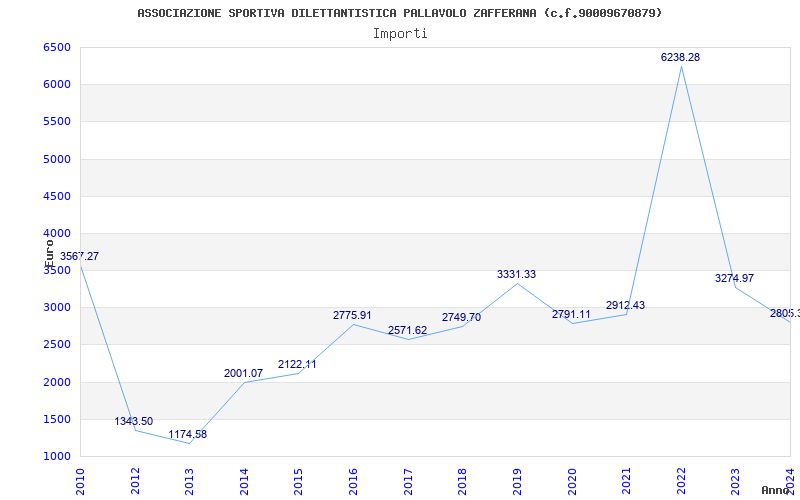Image resolution: width=800 pixels, height=500 pixels.
Task: Click x-axis year label 2012
Action: tap(135, 481)
